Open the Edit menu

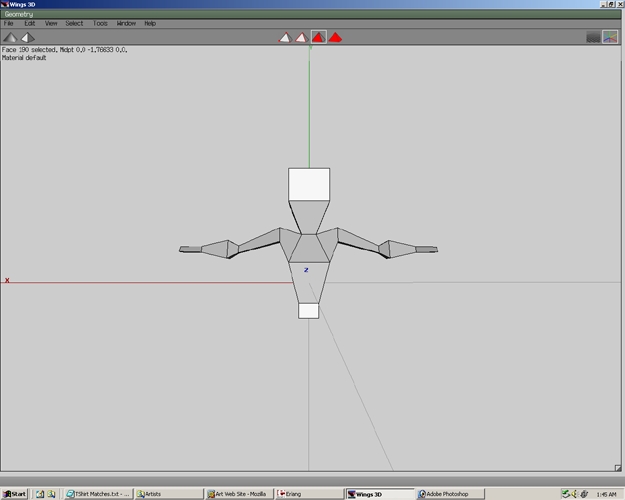pos(29,24)
